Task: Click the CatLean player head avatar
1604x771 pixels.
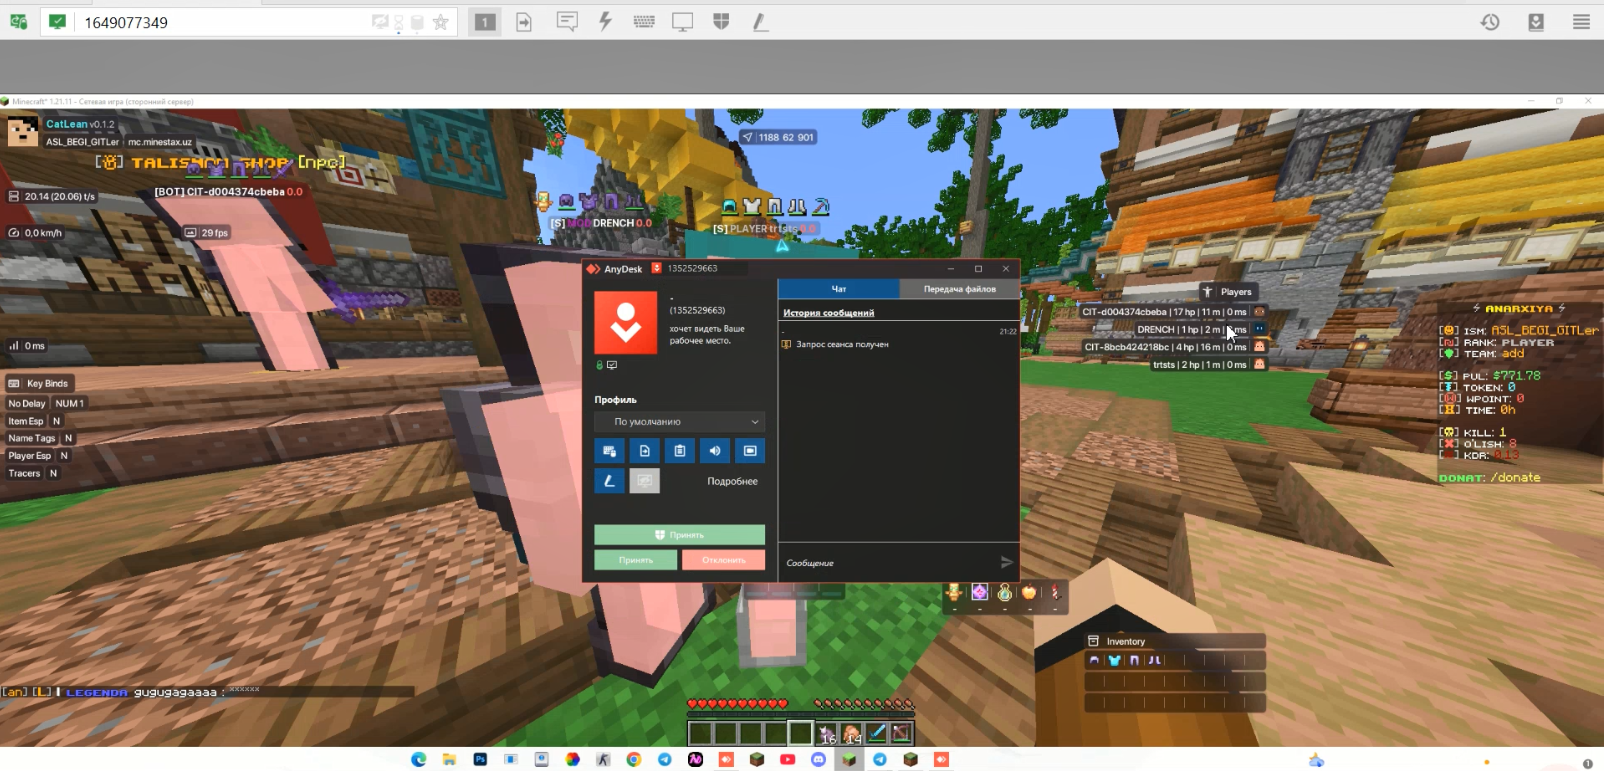Action: (x=23, y=131)
